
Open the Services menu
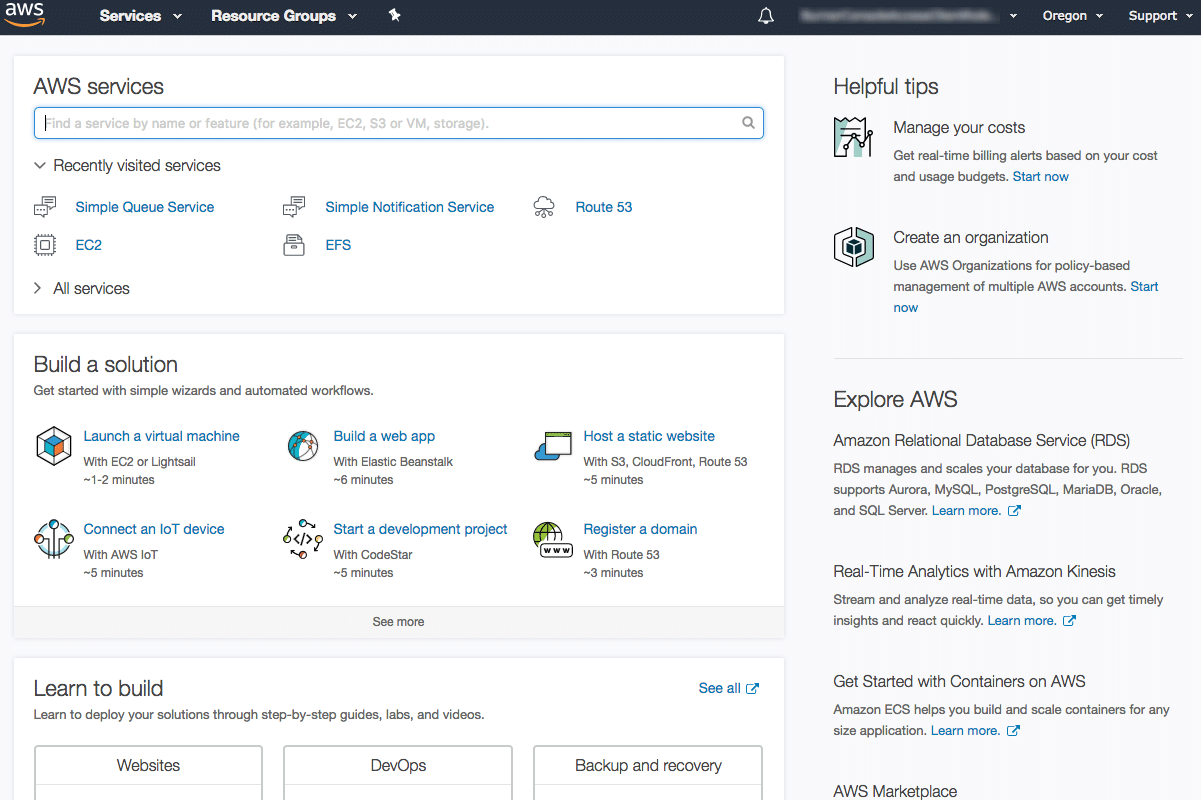(x=131, y=16)
